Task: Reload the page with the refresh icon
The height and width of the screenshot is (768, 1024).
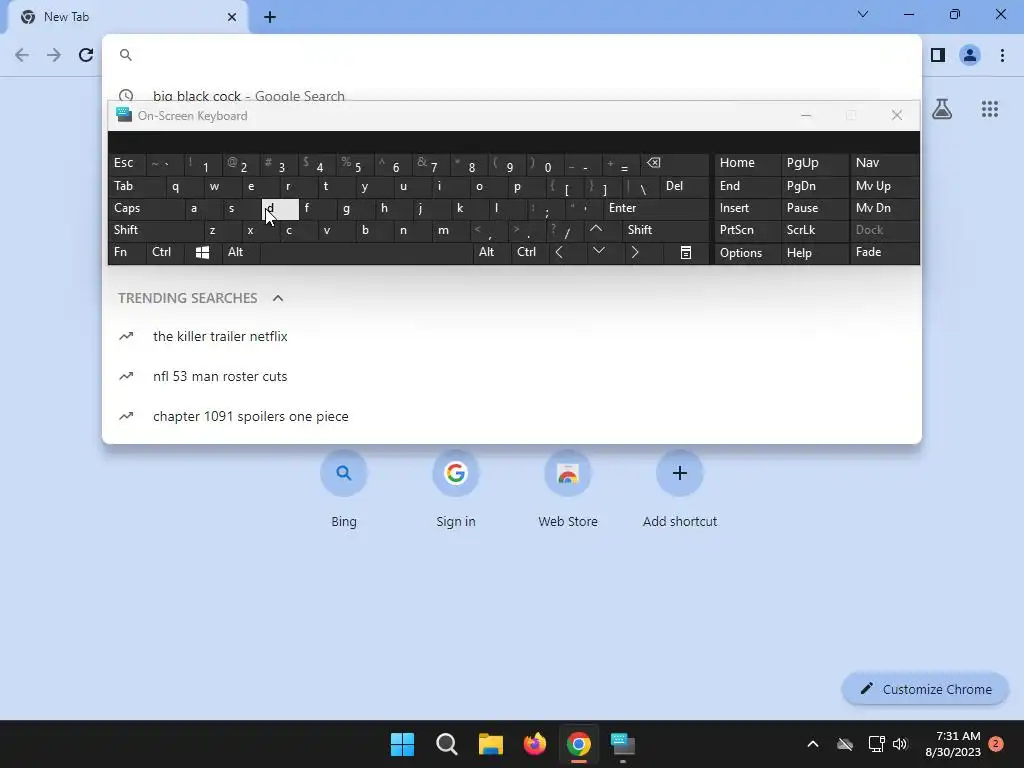Action: coord(86,55)
